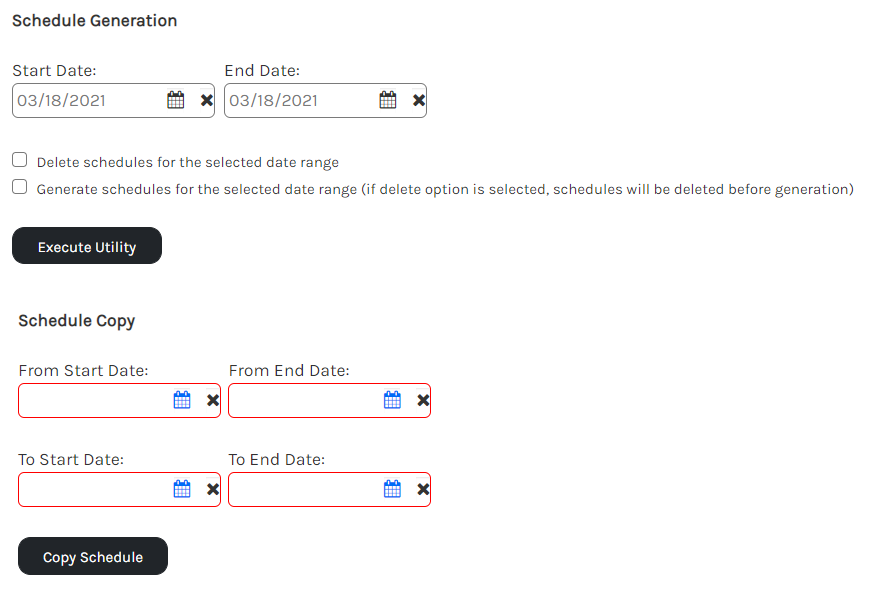
Task: Clear the From End Date field
Action: tap(423, 400)
